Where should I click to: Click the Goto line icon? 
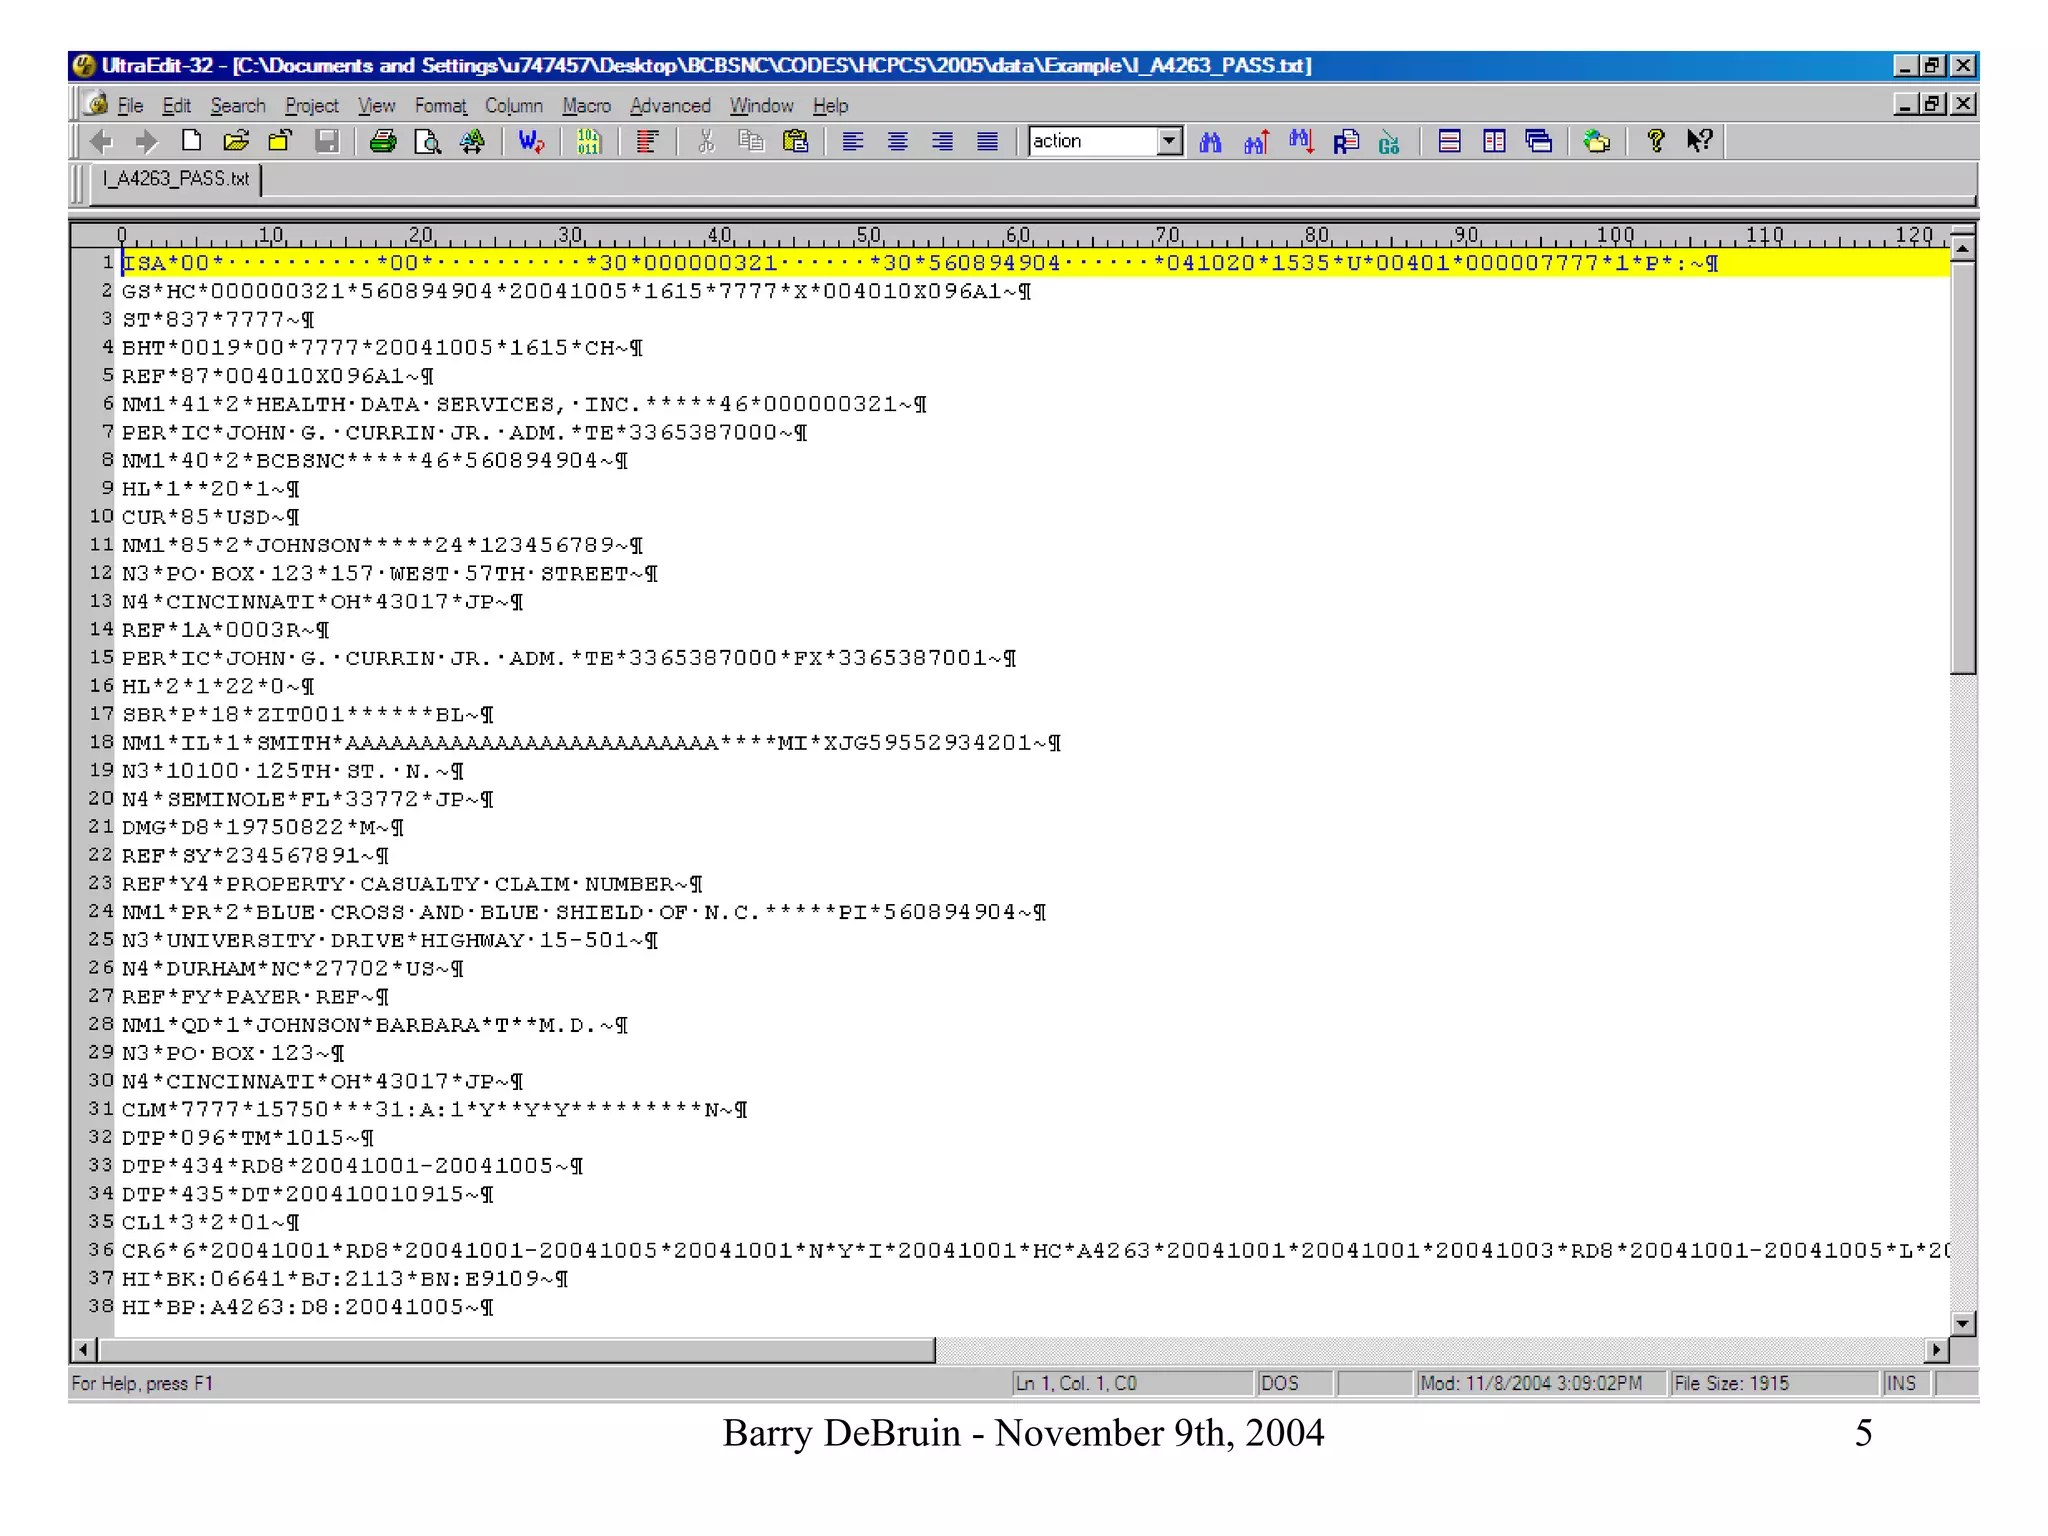click(x=1389, y=141)
